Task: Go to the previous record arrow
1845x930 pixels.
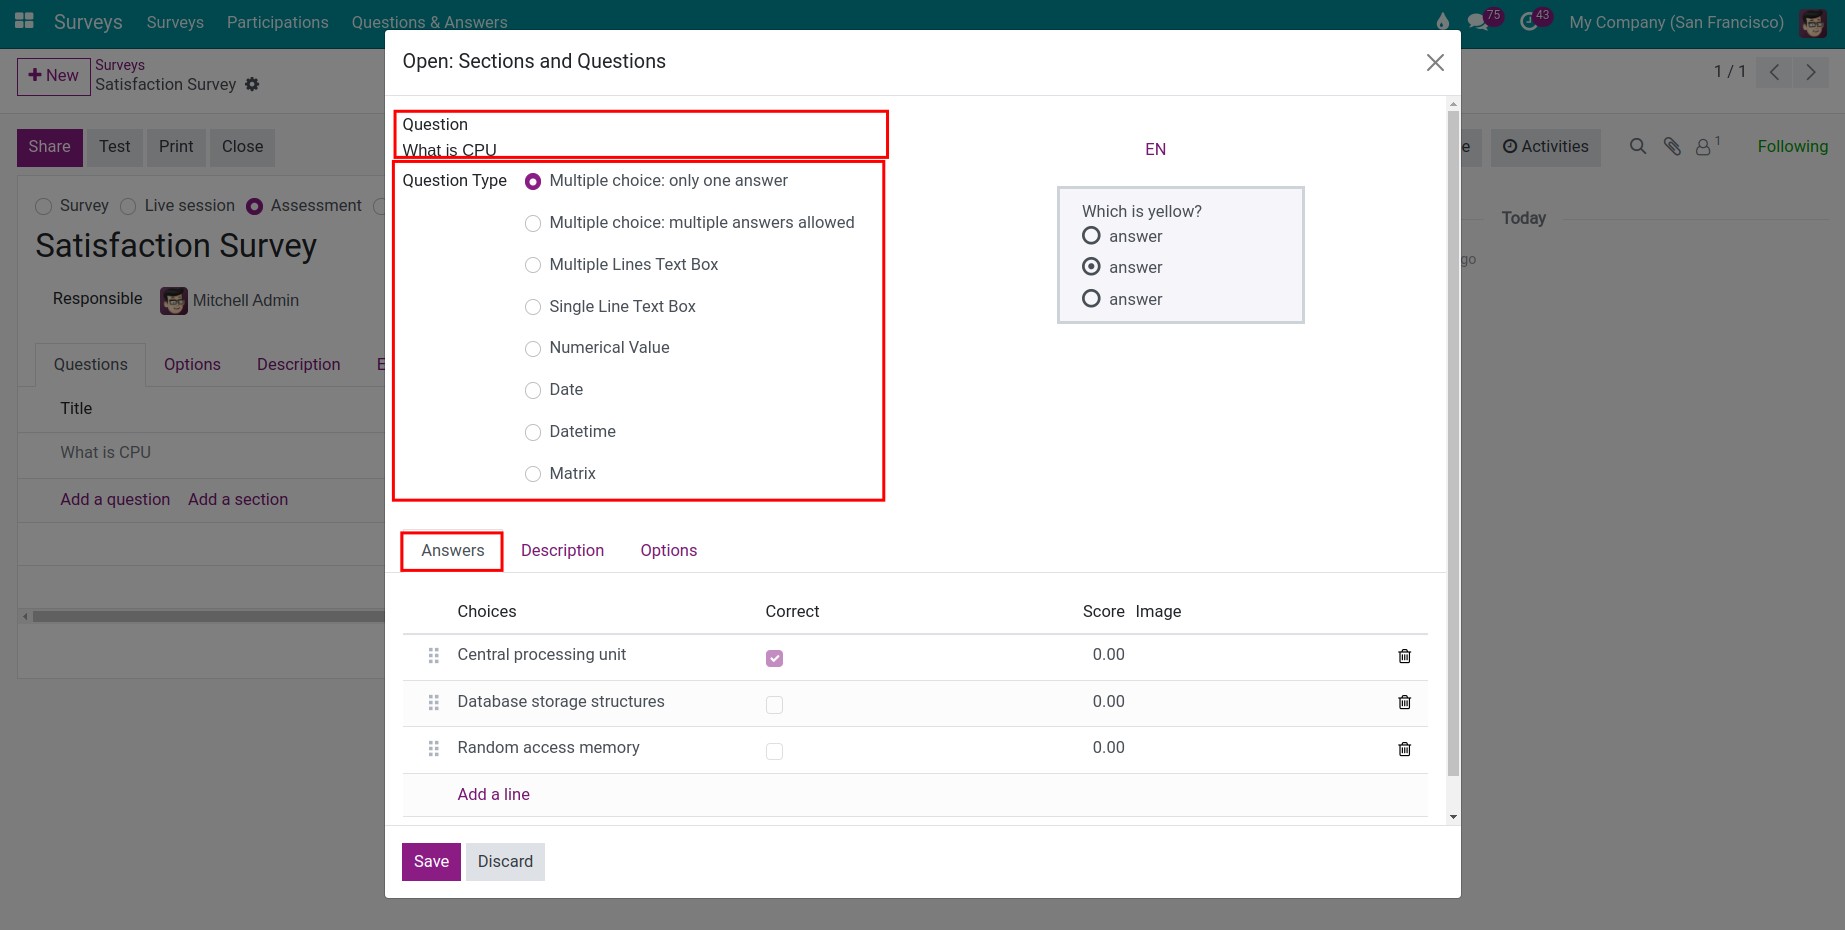Action: click(1774, 72)
